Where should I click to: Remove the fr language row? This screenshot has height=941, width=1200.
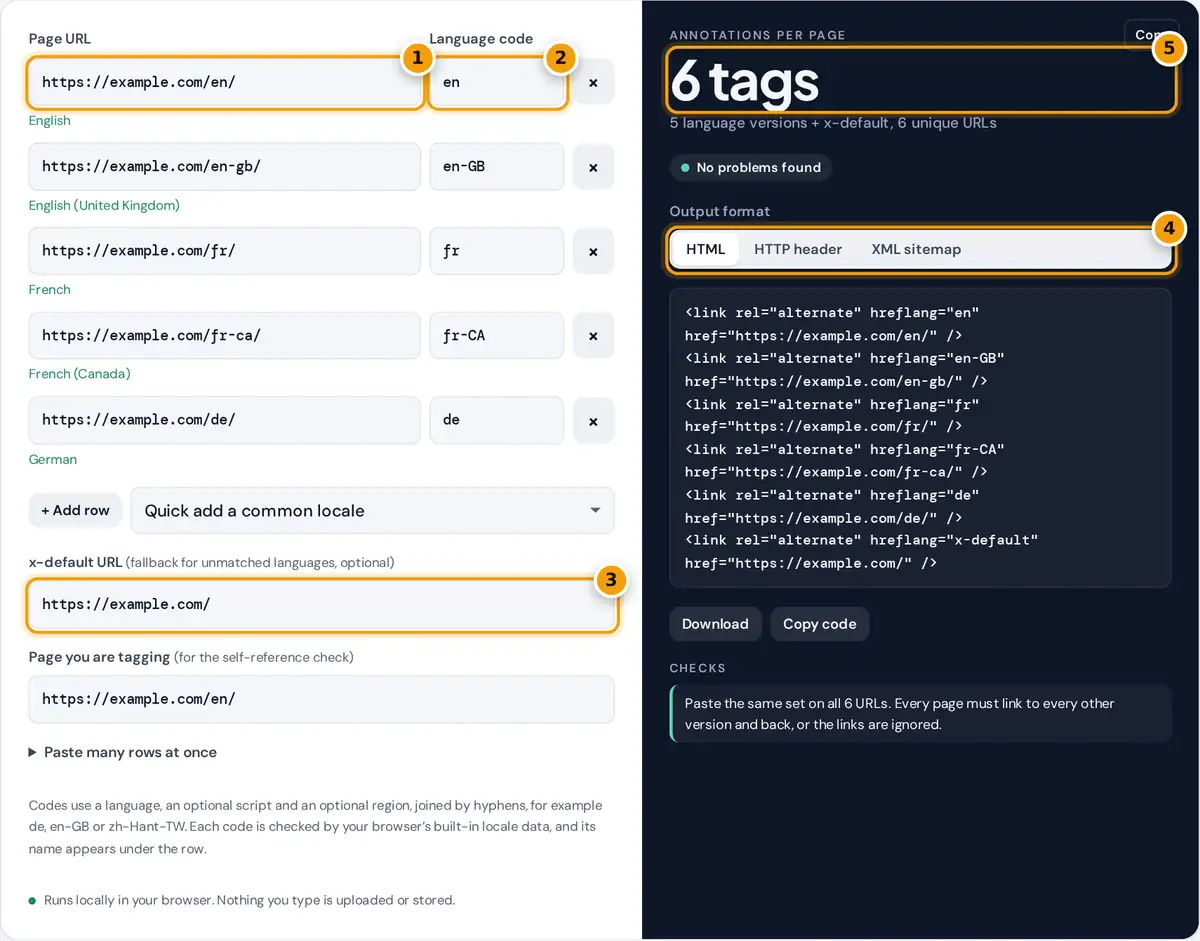point(593,251)
